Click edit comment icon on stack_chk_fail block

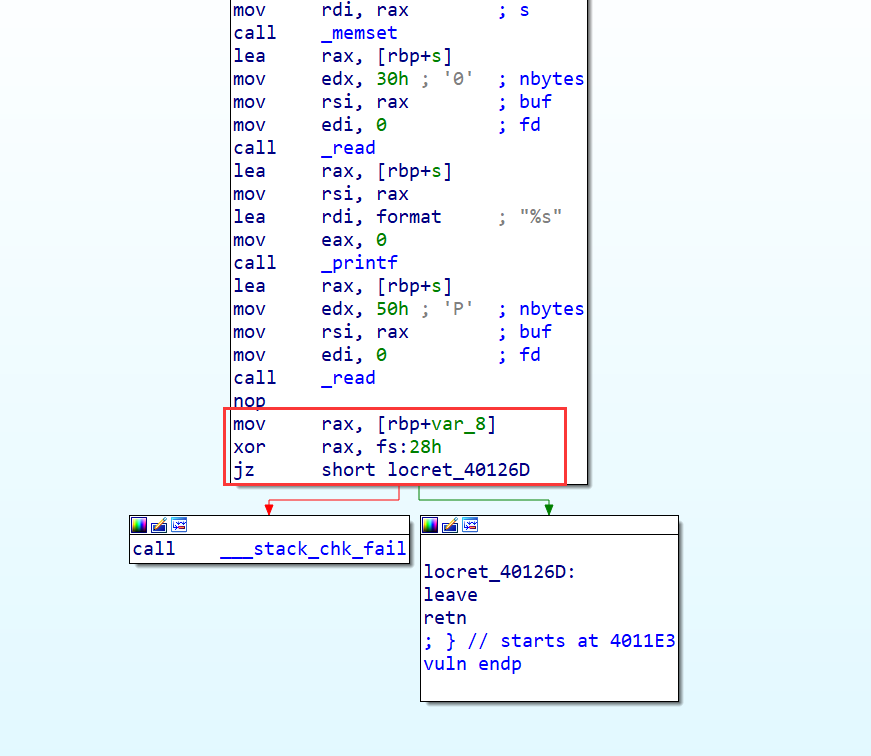pyautogui.click(x=159, y=525)
